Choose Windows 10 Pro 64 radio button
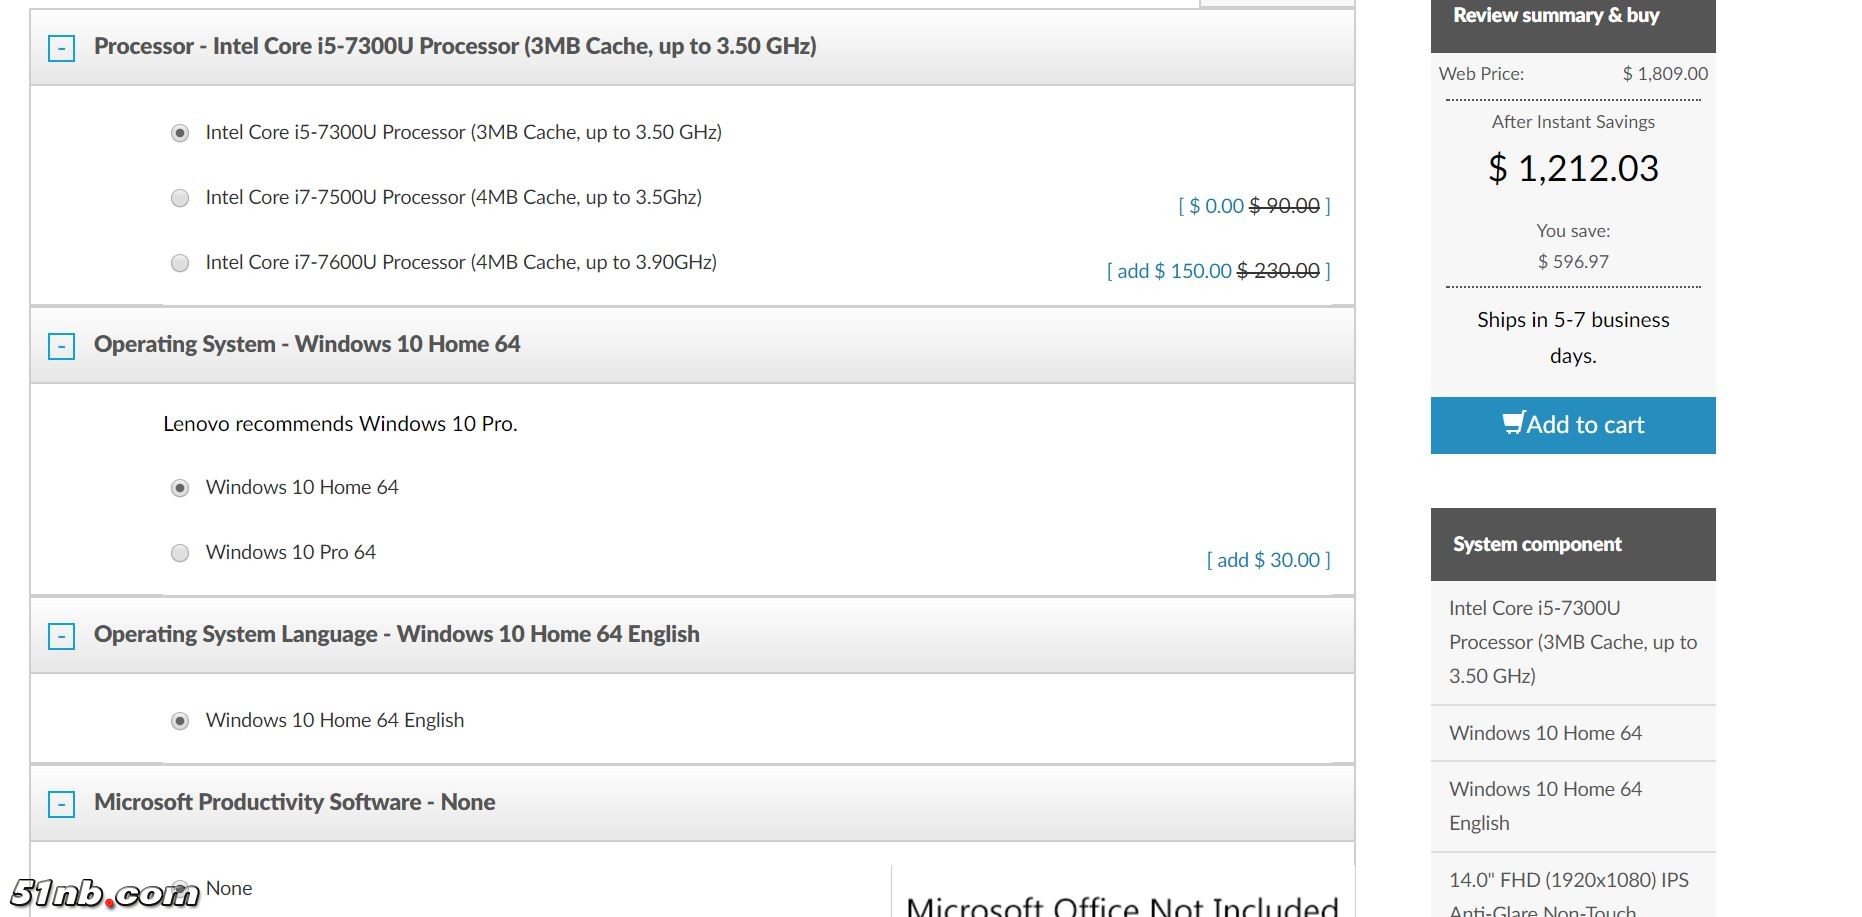1862x917 pixels. tap(180, 553)
